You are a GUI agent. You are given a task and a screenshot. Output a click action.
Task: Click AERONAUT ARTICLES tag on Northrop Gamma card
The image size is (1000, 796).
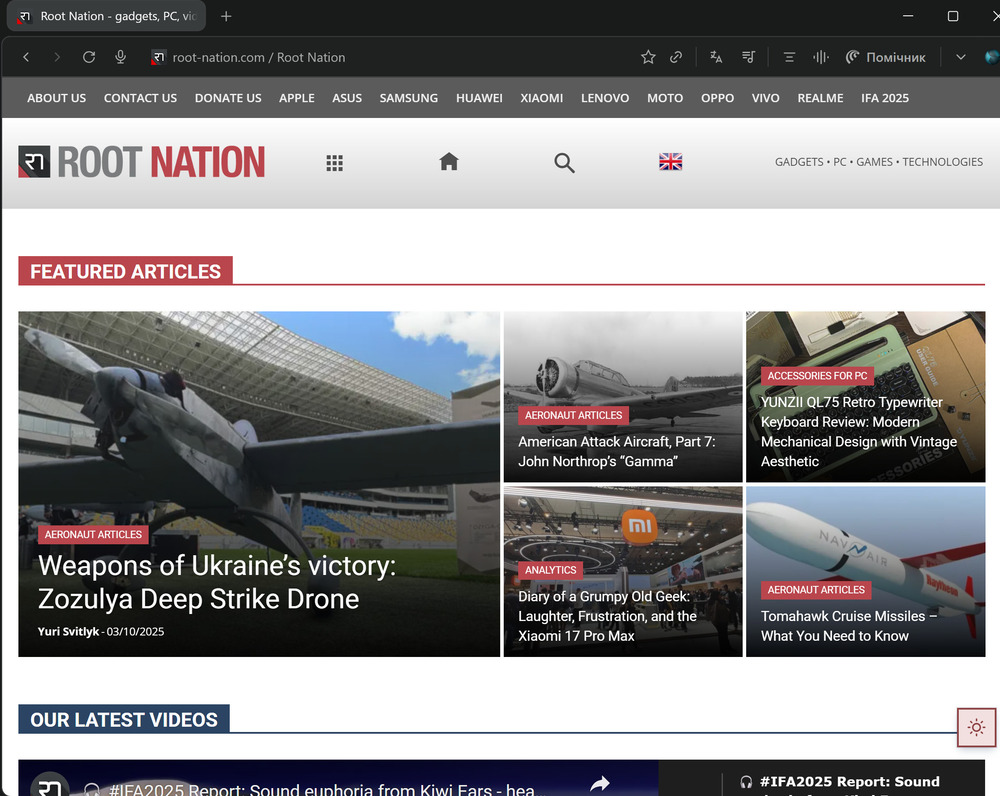[573, 415]
